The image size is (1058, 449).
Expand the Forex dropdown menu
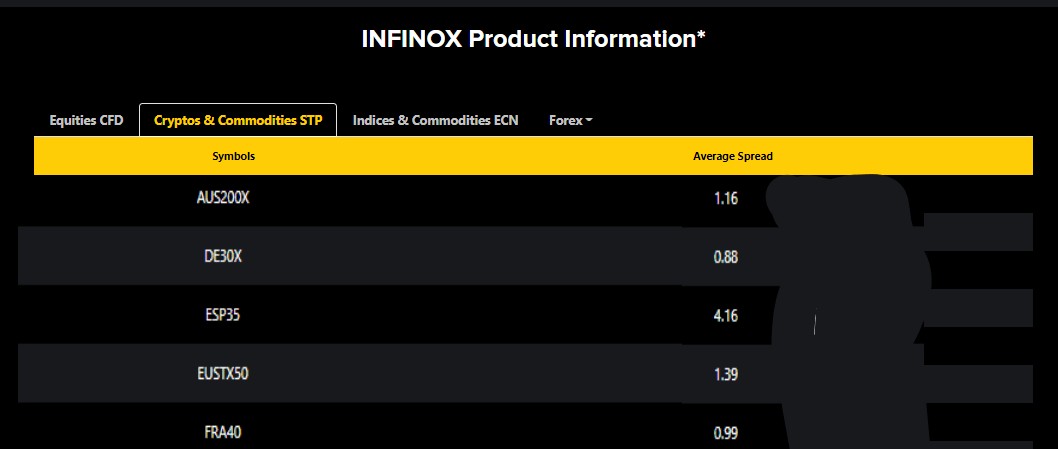coord(571,121)
